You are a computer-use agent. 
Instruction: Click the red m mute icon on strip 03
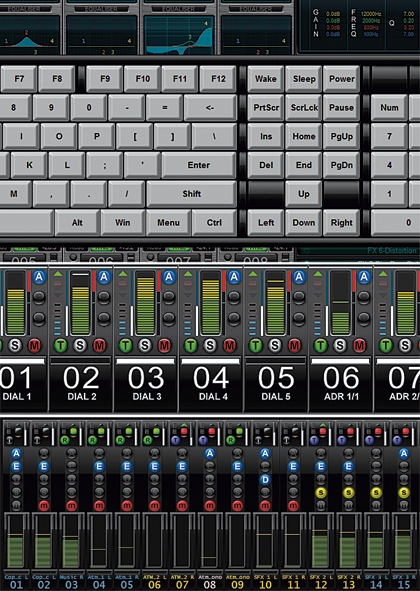[x=72, y=505]
